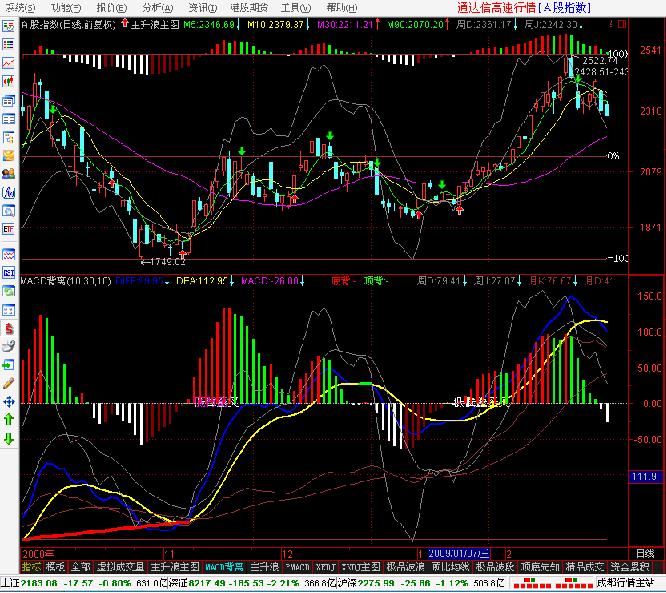The height and width of the screenshot is (593, 666).
Task: Click the first sidebar quote-list icon
Action: pos(8,26)
